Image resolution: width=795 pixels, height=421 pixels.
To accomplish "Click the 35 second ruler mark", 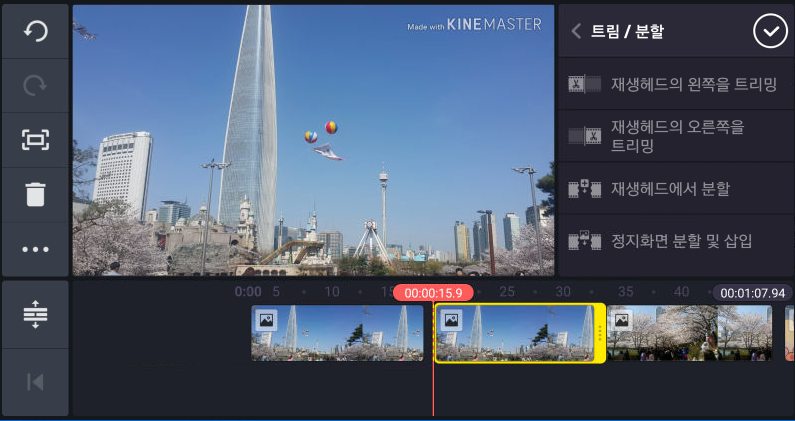I will 626,292.
